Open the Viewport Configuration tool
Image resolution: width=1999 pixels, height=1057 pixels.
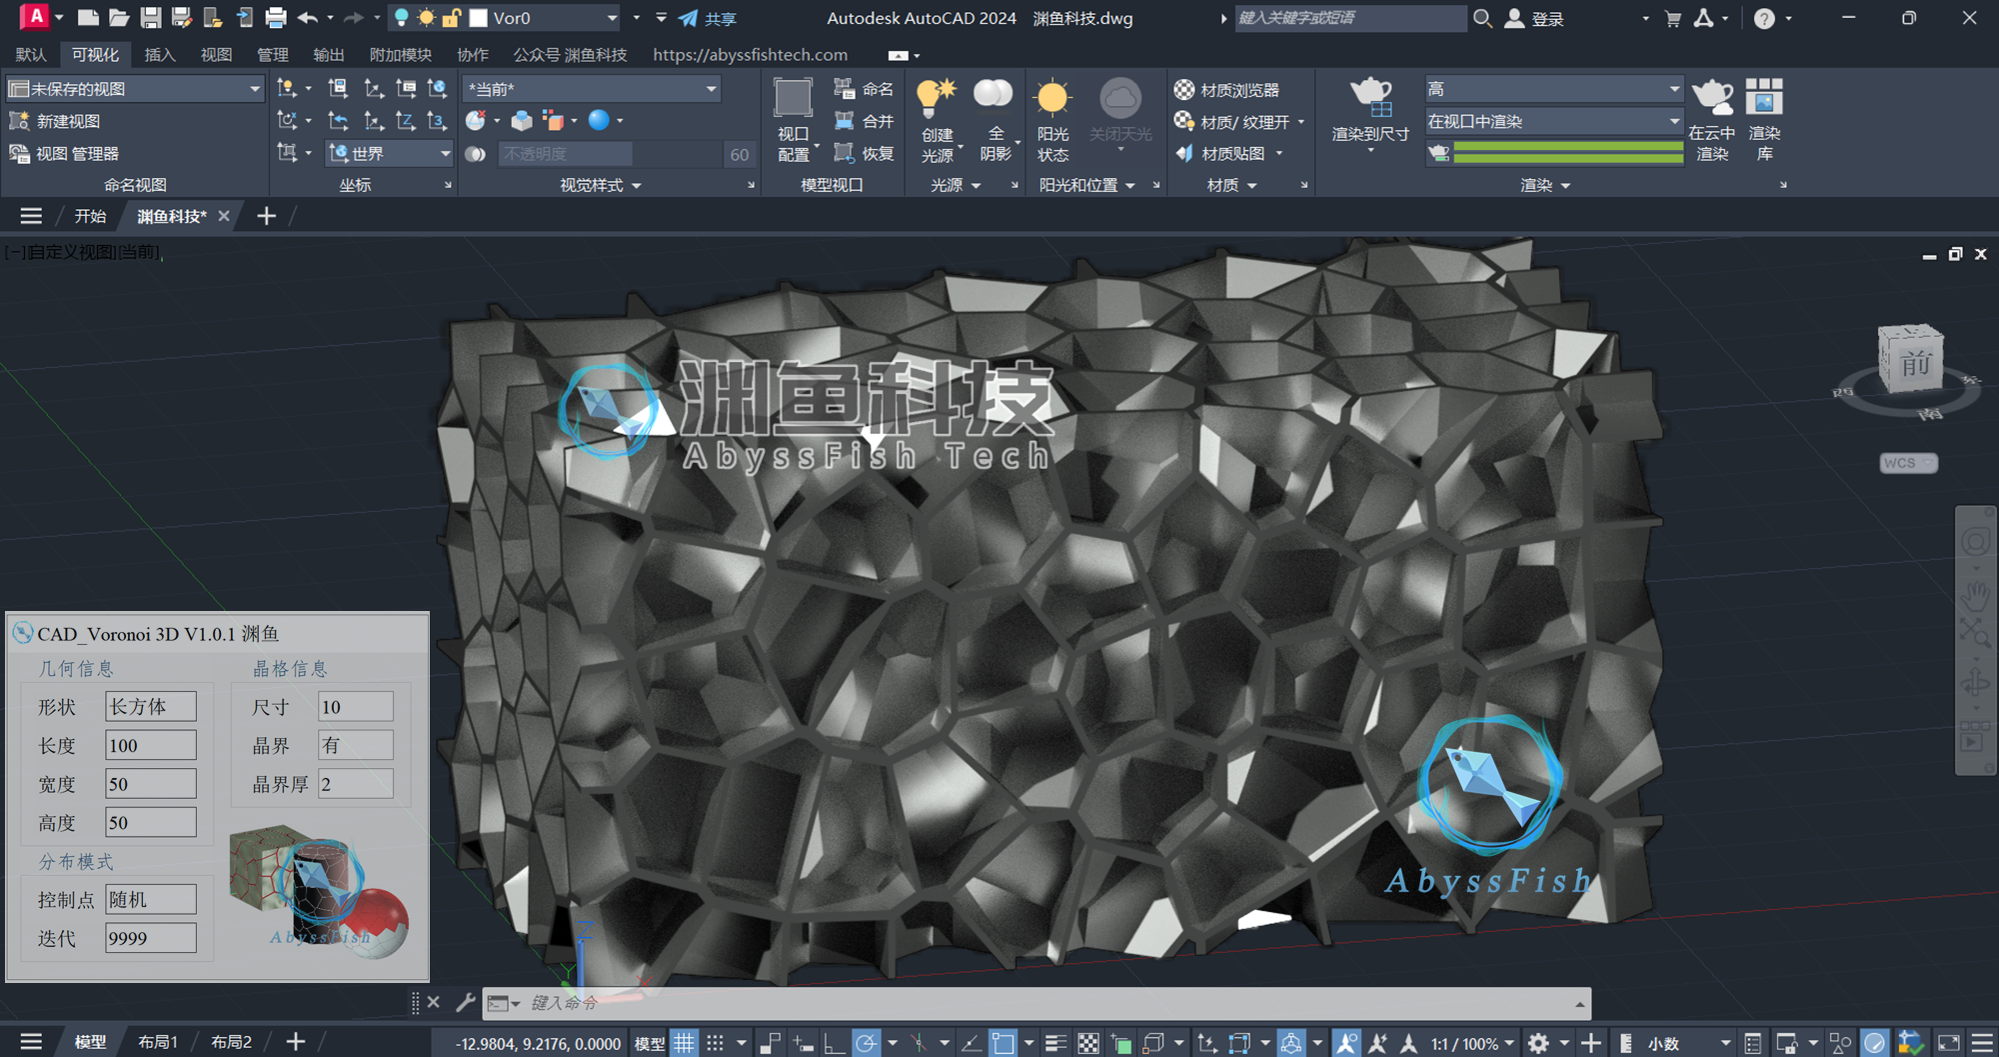[x=793, y=120]
